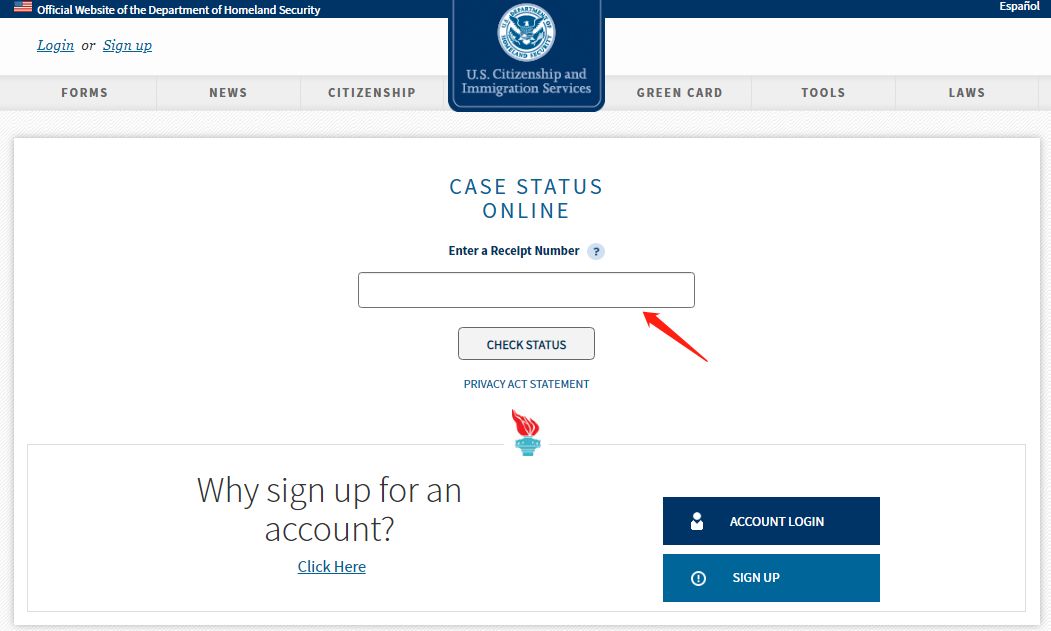The height and width of the screenshot is (631, 1051).
Task: Click the Check Status button
Action: (x=526, y=344)
